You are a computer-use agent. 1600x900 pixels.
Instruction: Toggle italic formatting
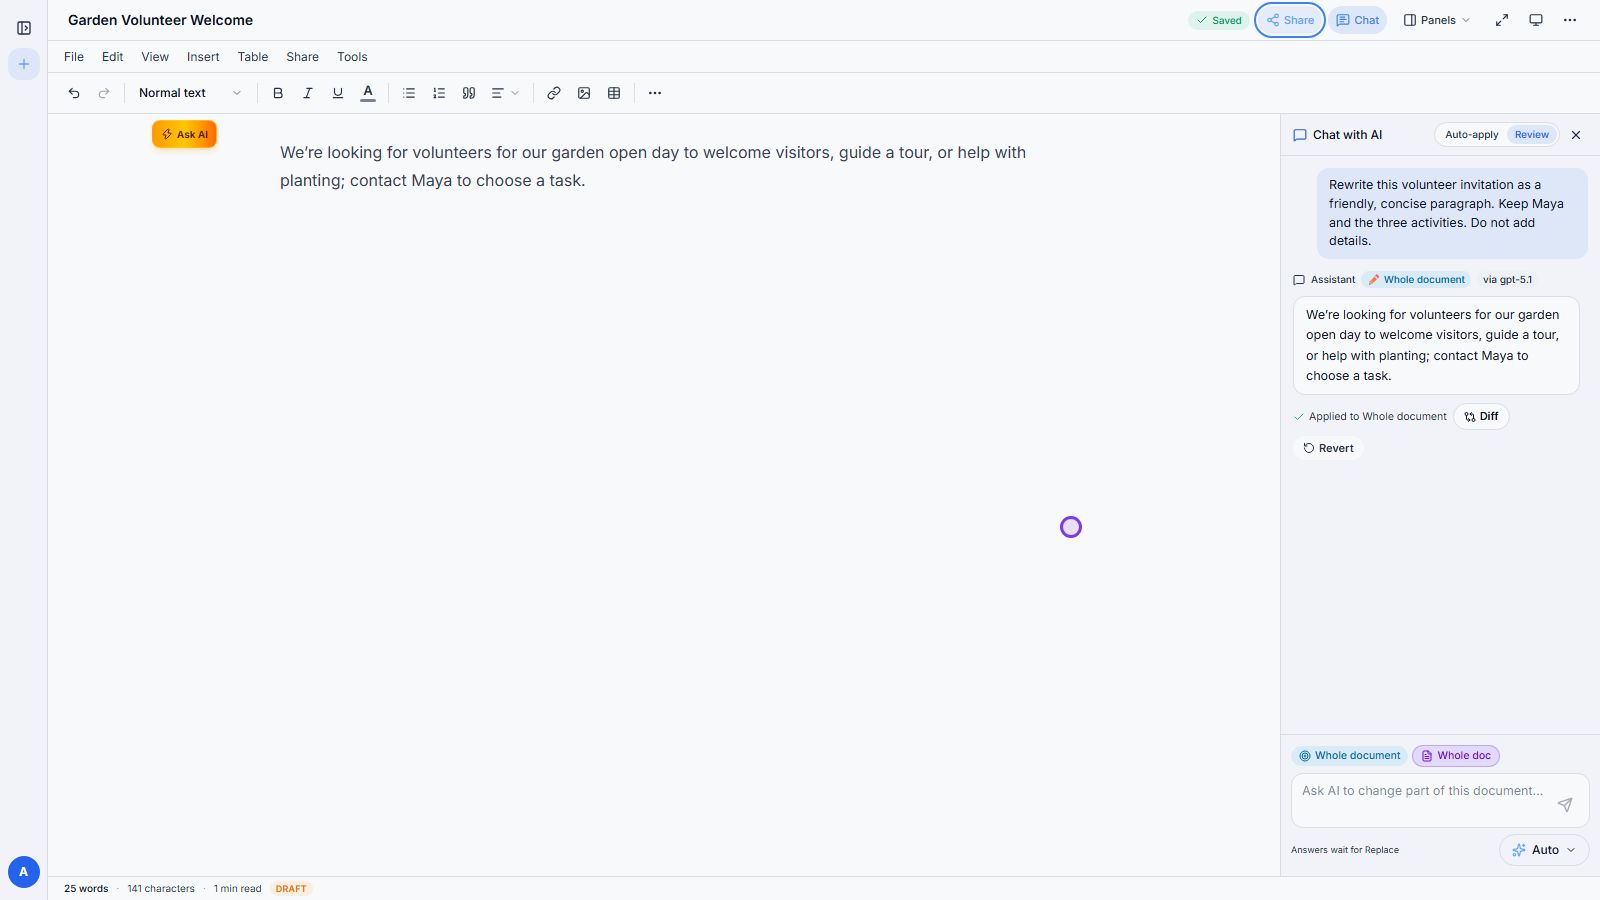pyautogui.click(x=308, y=93)
